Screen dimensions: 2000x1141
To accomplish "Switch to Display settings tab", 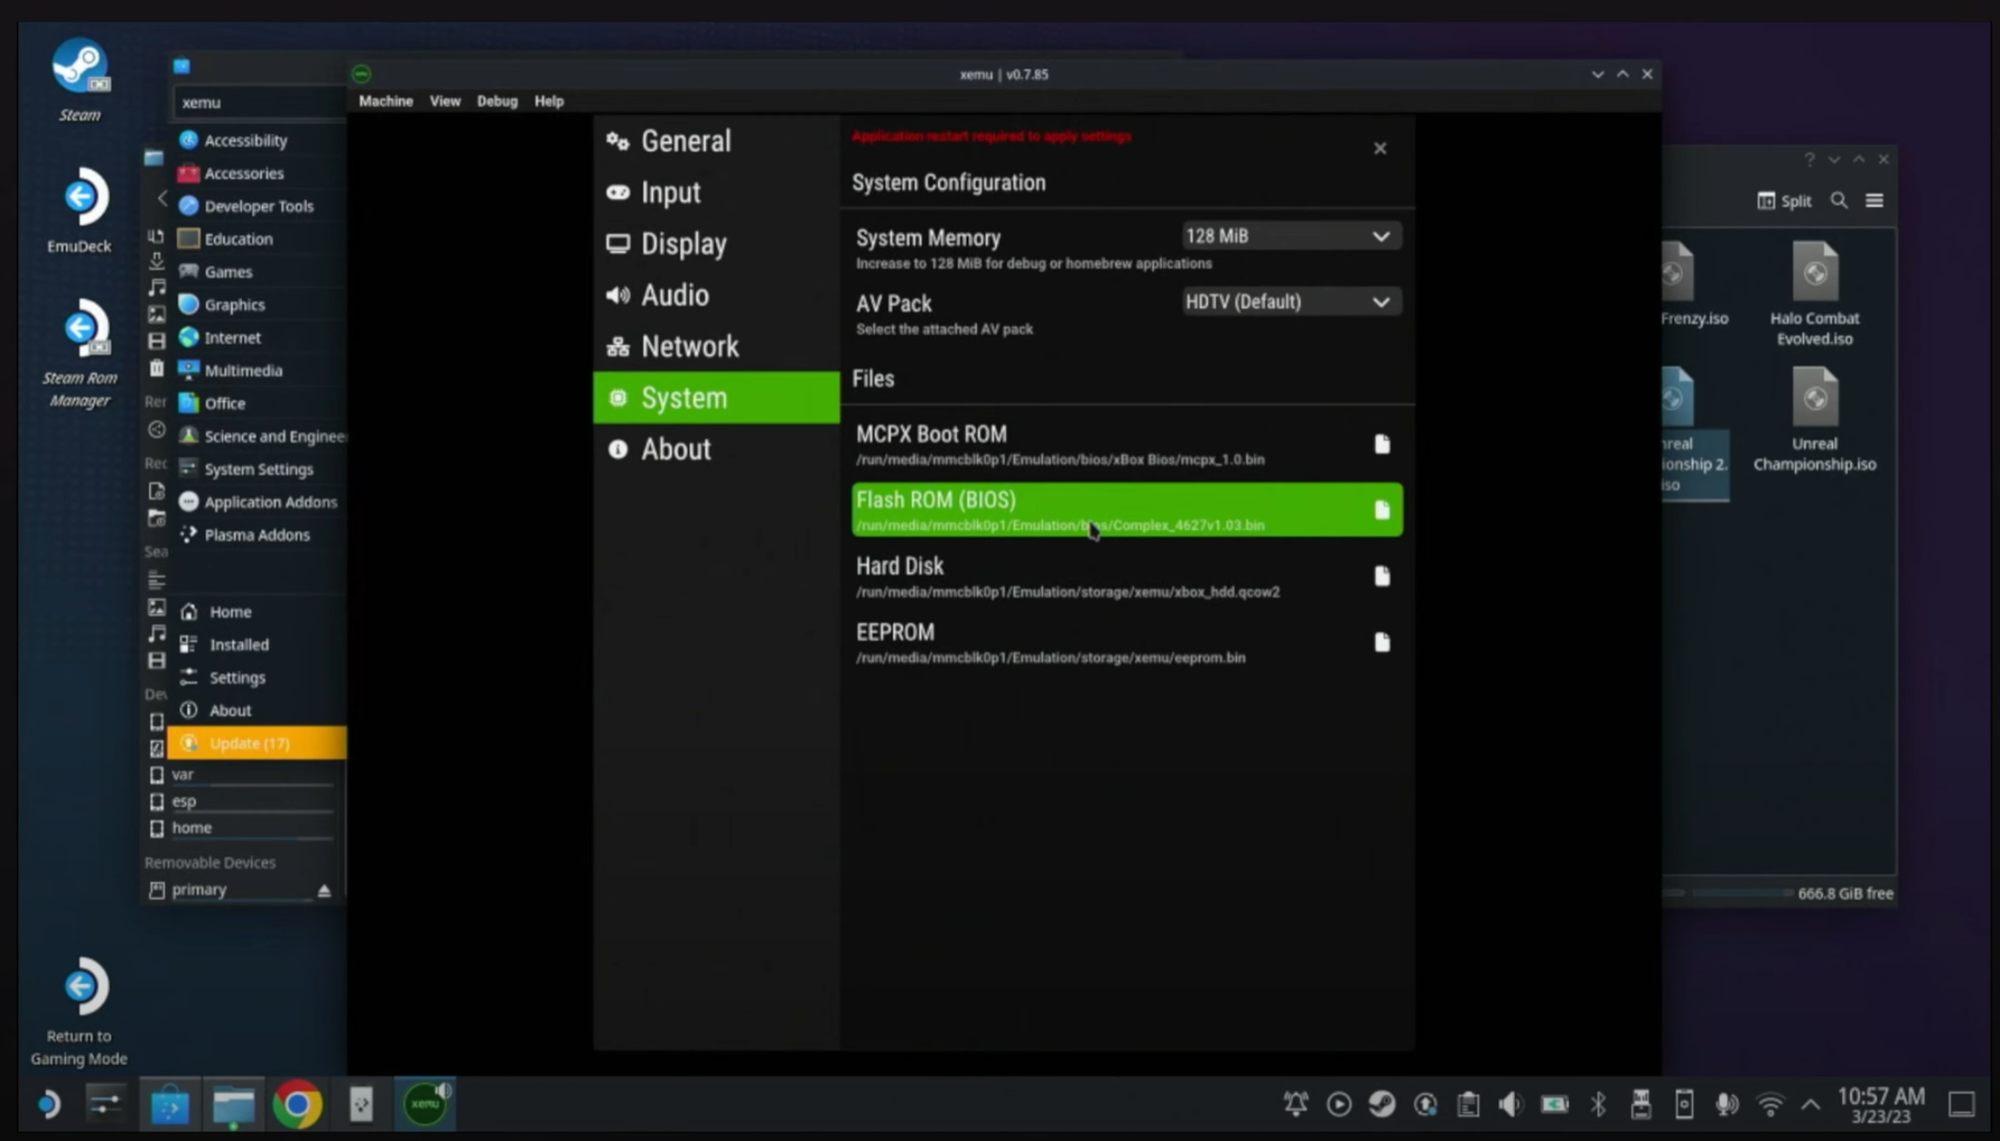I will [x=716, y=244].
